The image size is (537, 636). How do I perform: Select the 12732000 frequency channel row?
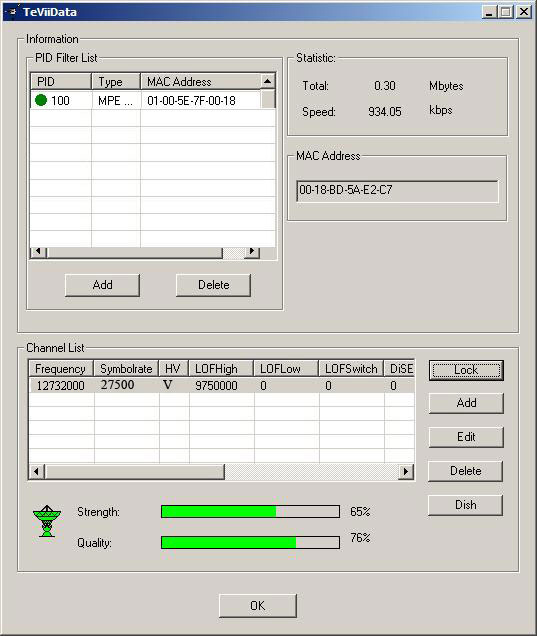click(x=222, y=385)
